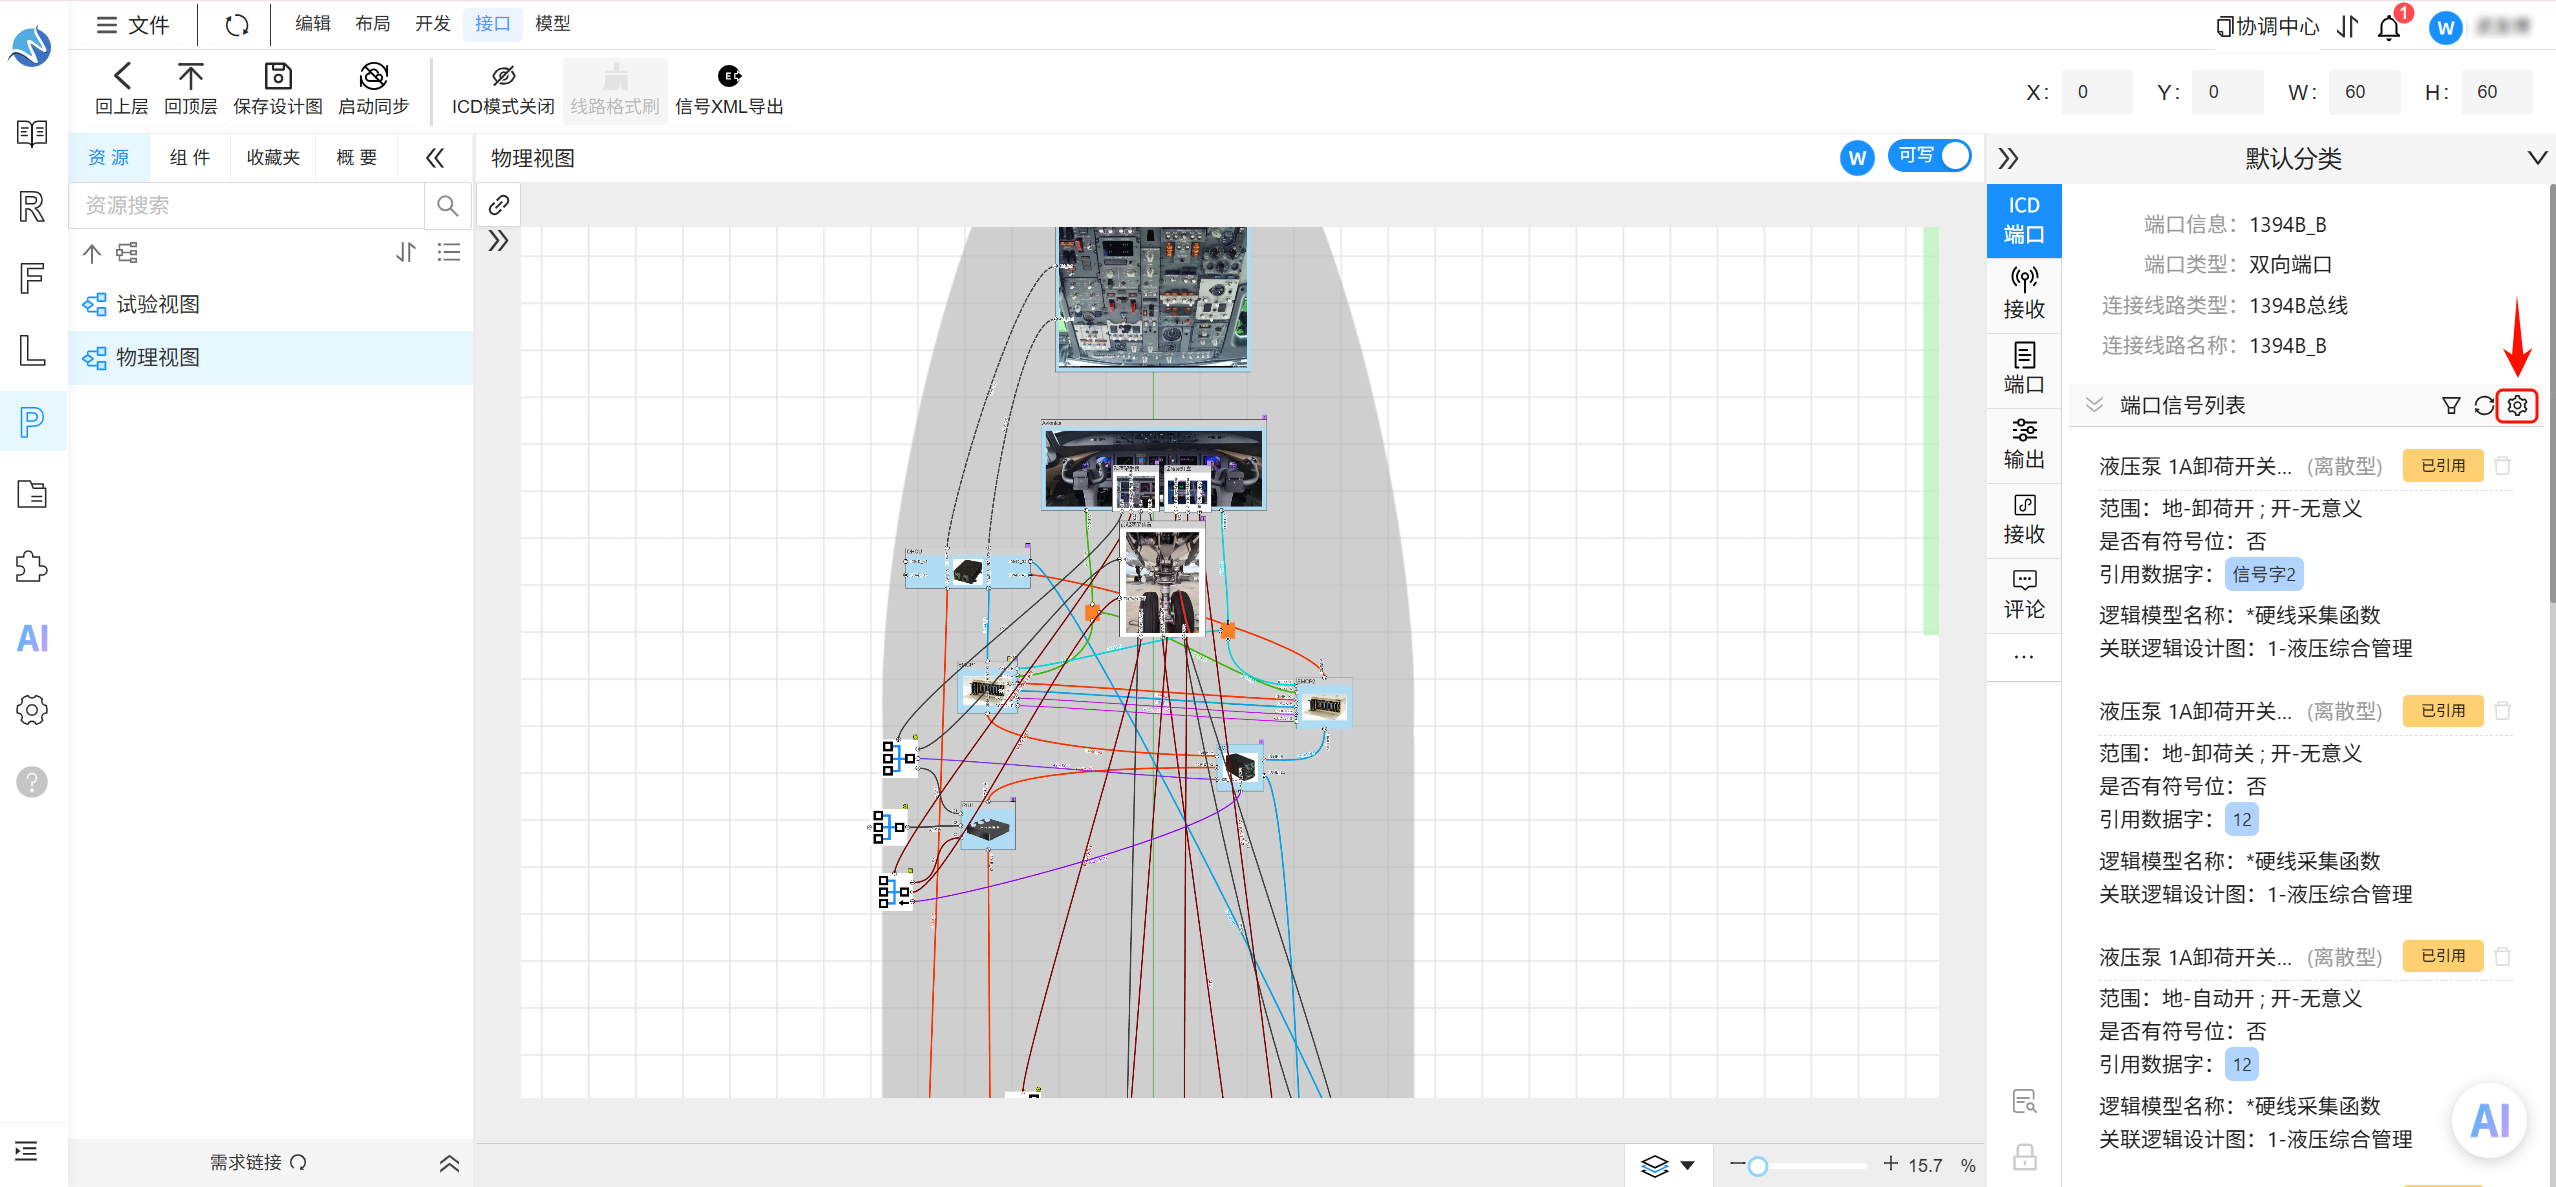The height and width of the screenshot is (1187, 2556).
Task: Click the floating AI bubble button
Action: (2489, 1121)
